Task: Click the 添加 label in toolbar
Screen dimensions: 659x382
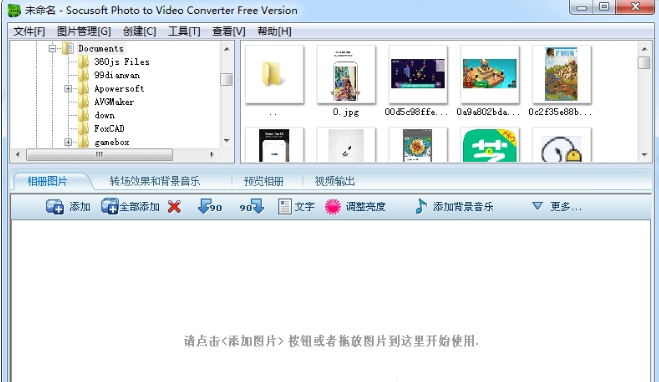Action: (80, 207)
